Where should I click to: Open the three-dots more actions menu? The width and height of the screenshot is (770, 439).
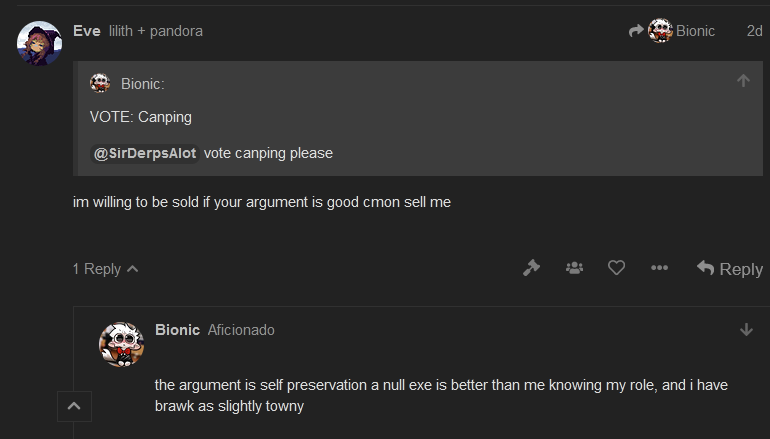[x=659, y=268]
